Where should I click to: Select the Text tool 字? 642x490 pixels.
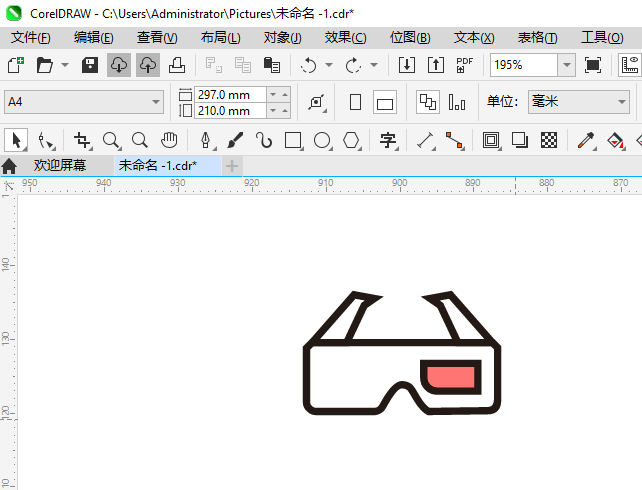(x=388, y=140)
